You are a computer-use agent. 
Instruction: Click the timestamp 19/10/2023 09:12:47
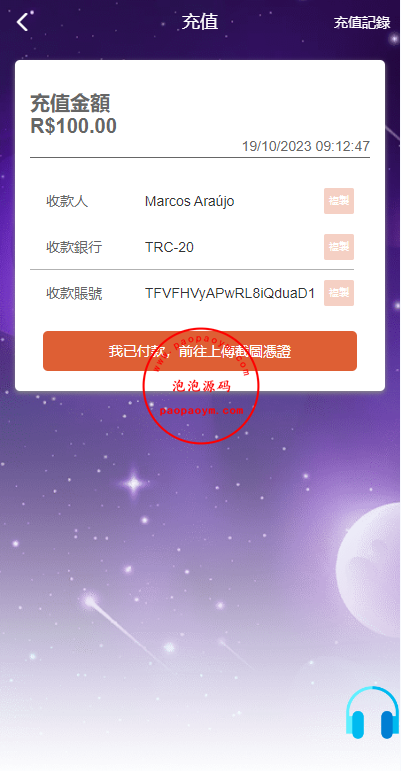coord(306,146)
